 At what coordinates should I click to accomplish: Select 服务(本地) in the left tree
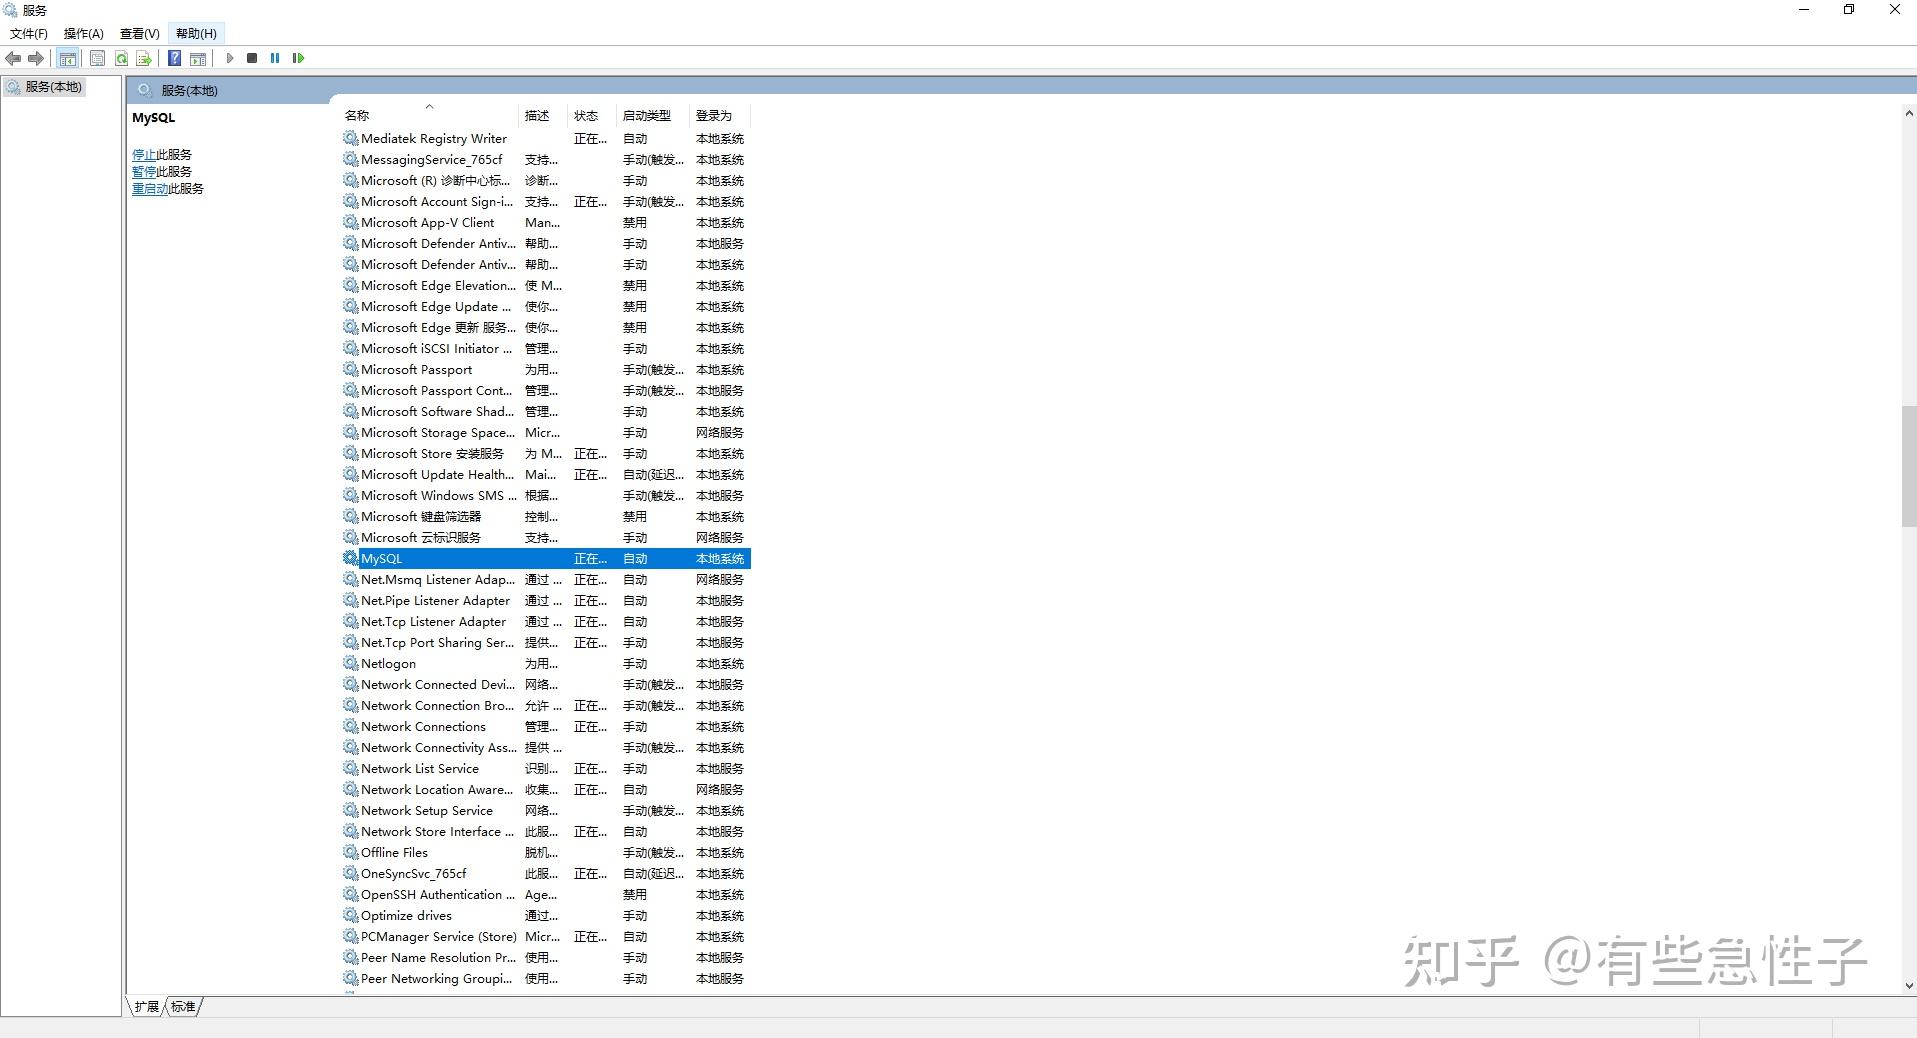click(55, 86)
